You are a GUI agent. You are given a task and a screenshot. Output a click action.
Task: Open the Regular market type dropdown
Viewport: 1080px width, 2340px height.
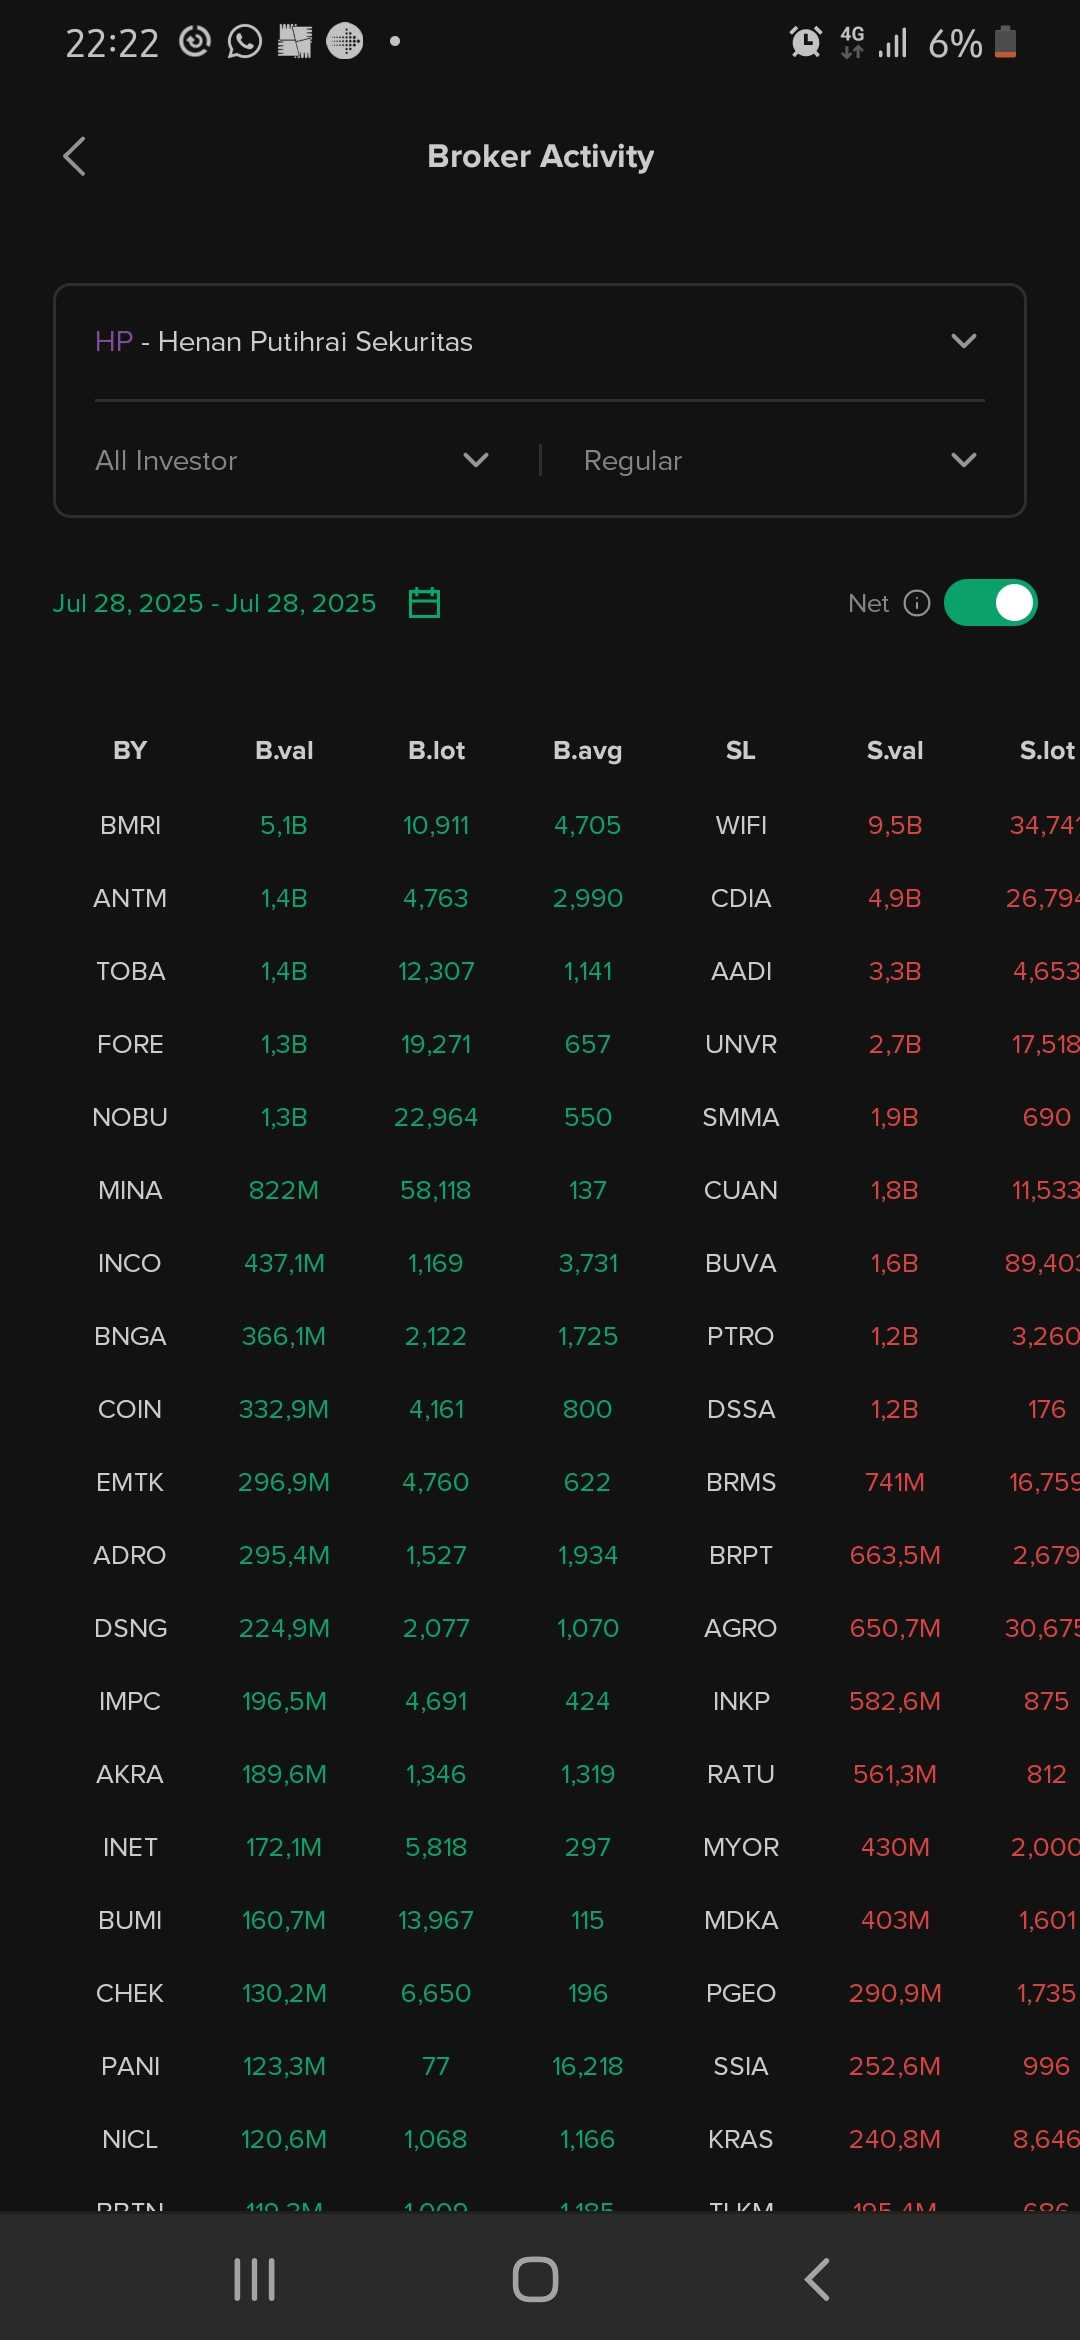(780, 460)
